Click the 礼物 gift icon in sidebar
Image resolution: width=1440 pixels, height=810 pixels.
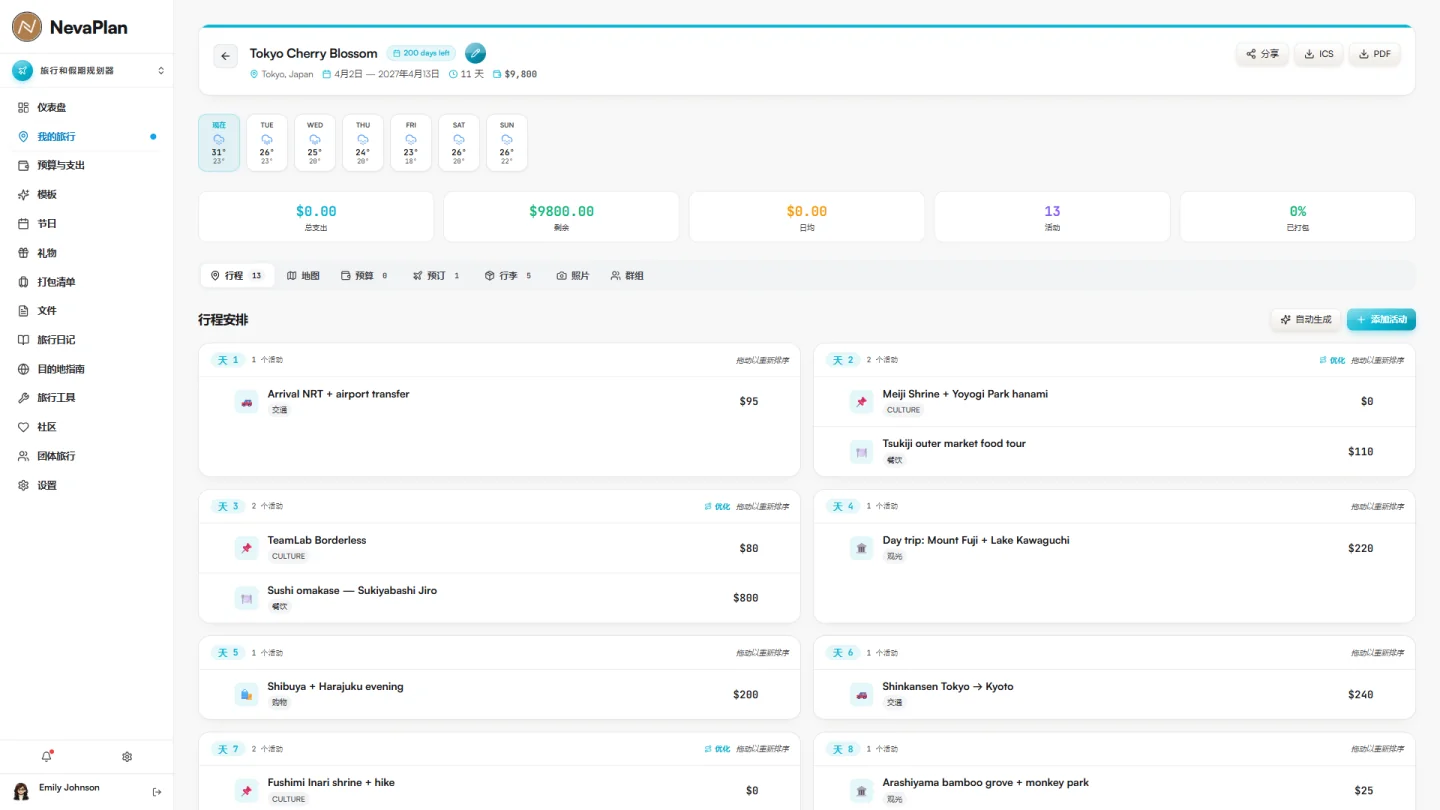tap(24, 253)
